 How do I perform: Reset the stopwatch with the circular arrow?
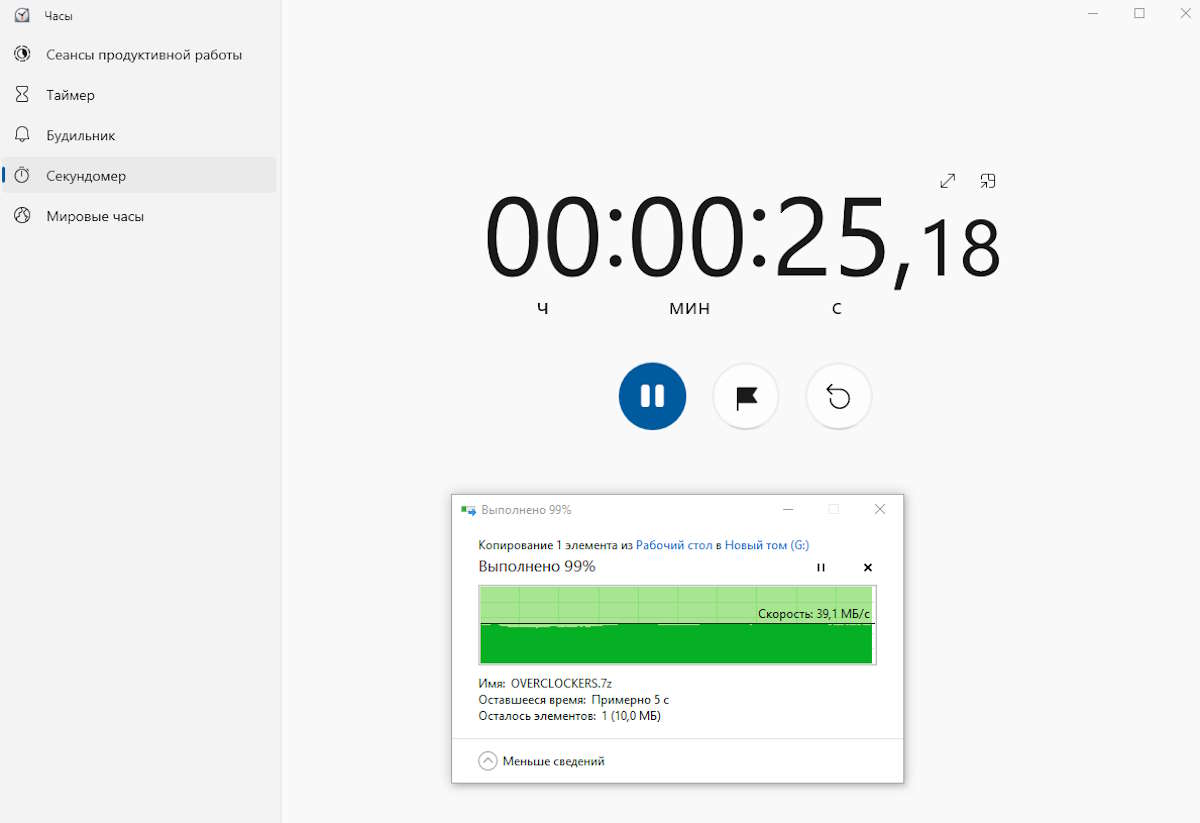pos(839,397)
